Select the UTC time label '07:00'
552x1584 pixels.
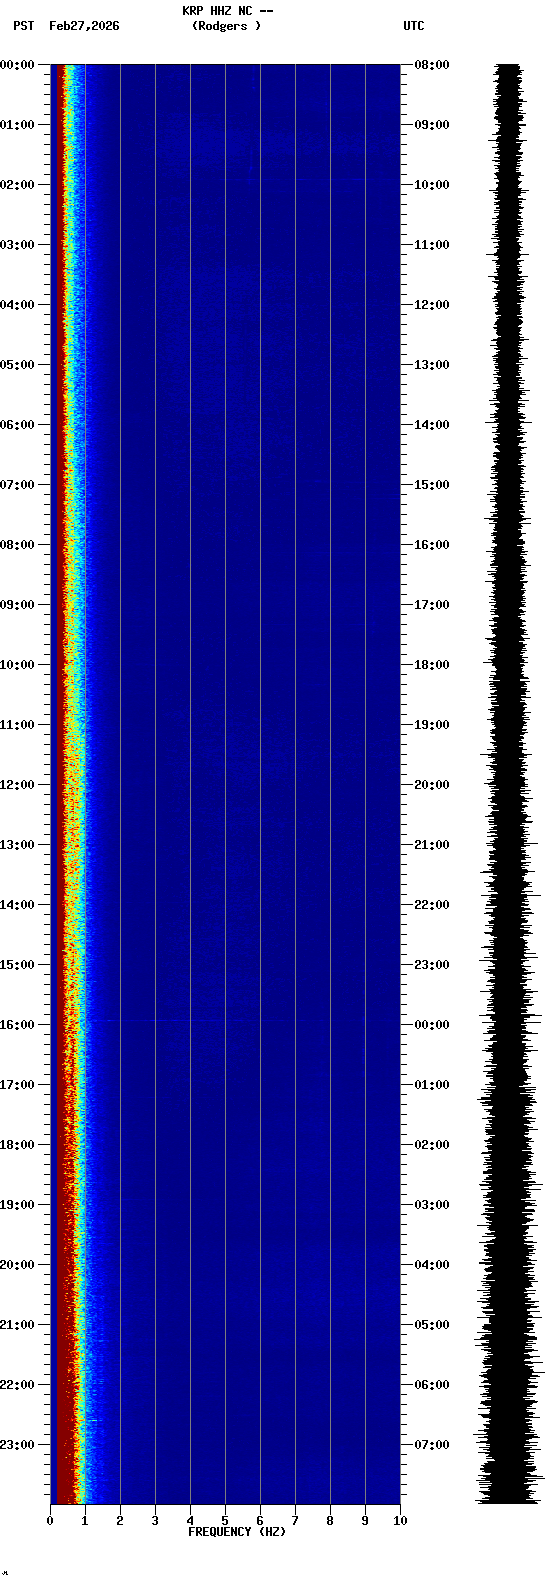pyautogui.click(x=432, y=1445)
